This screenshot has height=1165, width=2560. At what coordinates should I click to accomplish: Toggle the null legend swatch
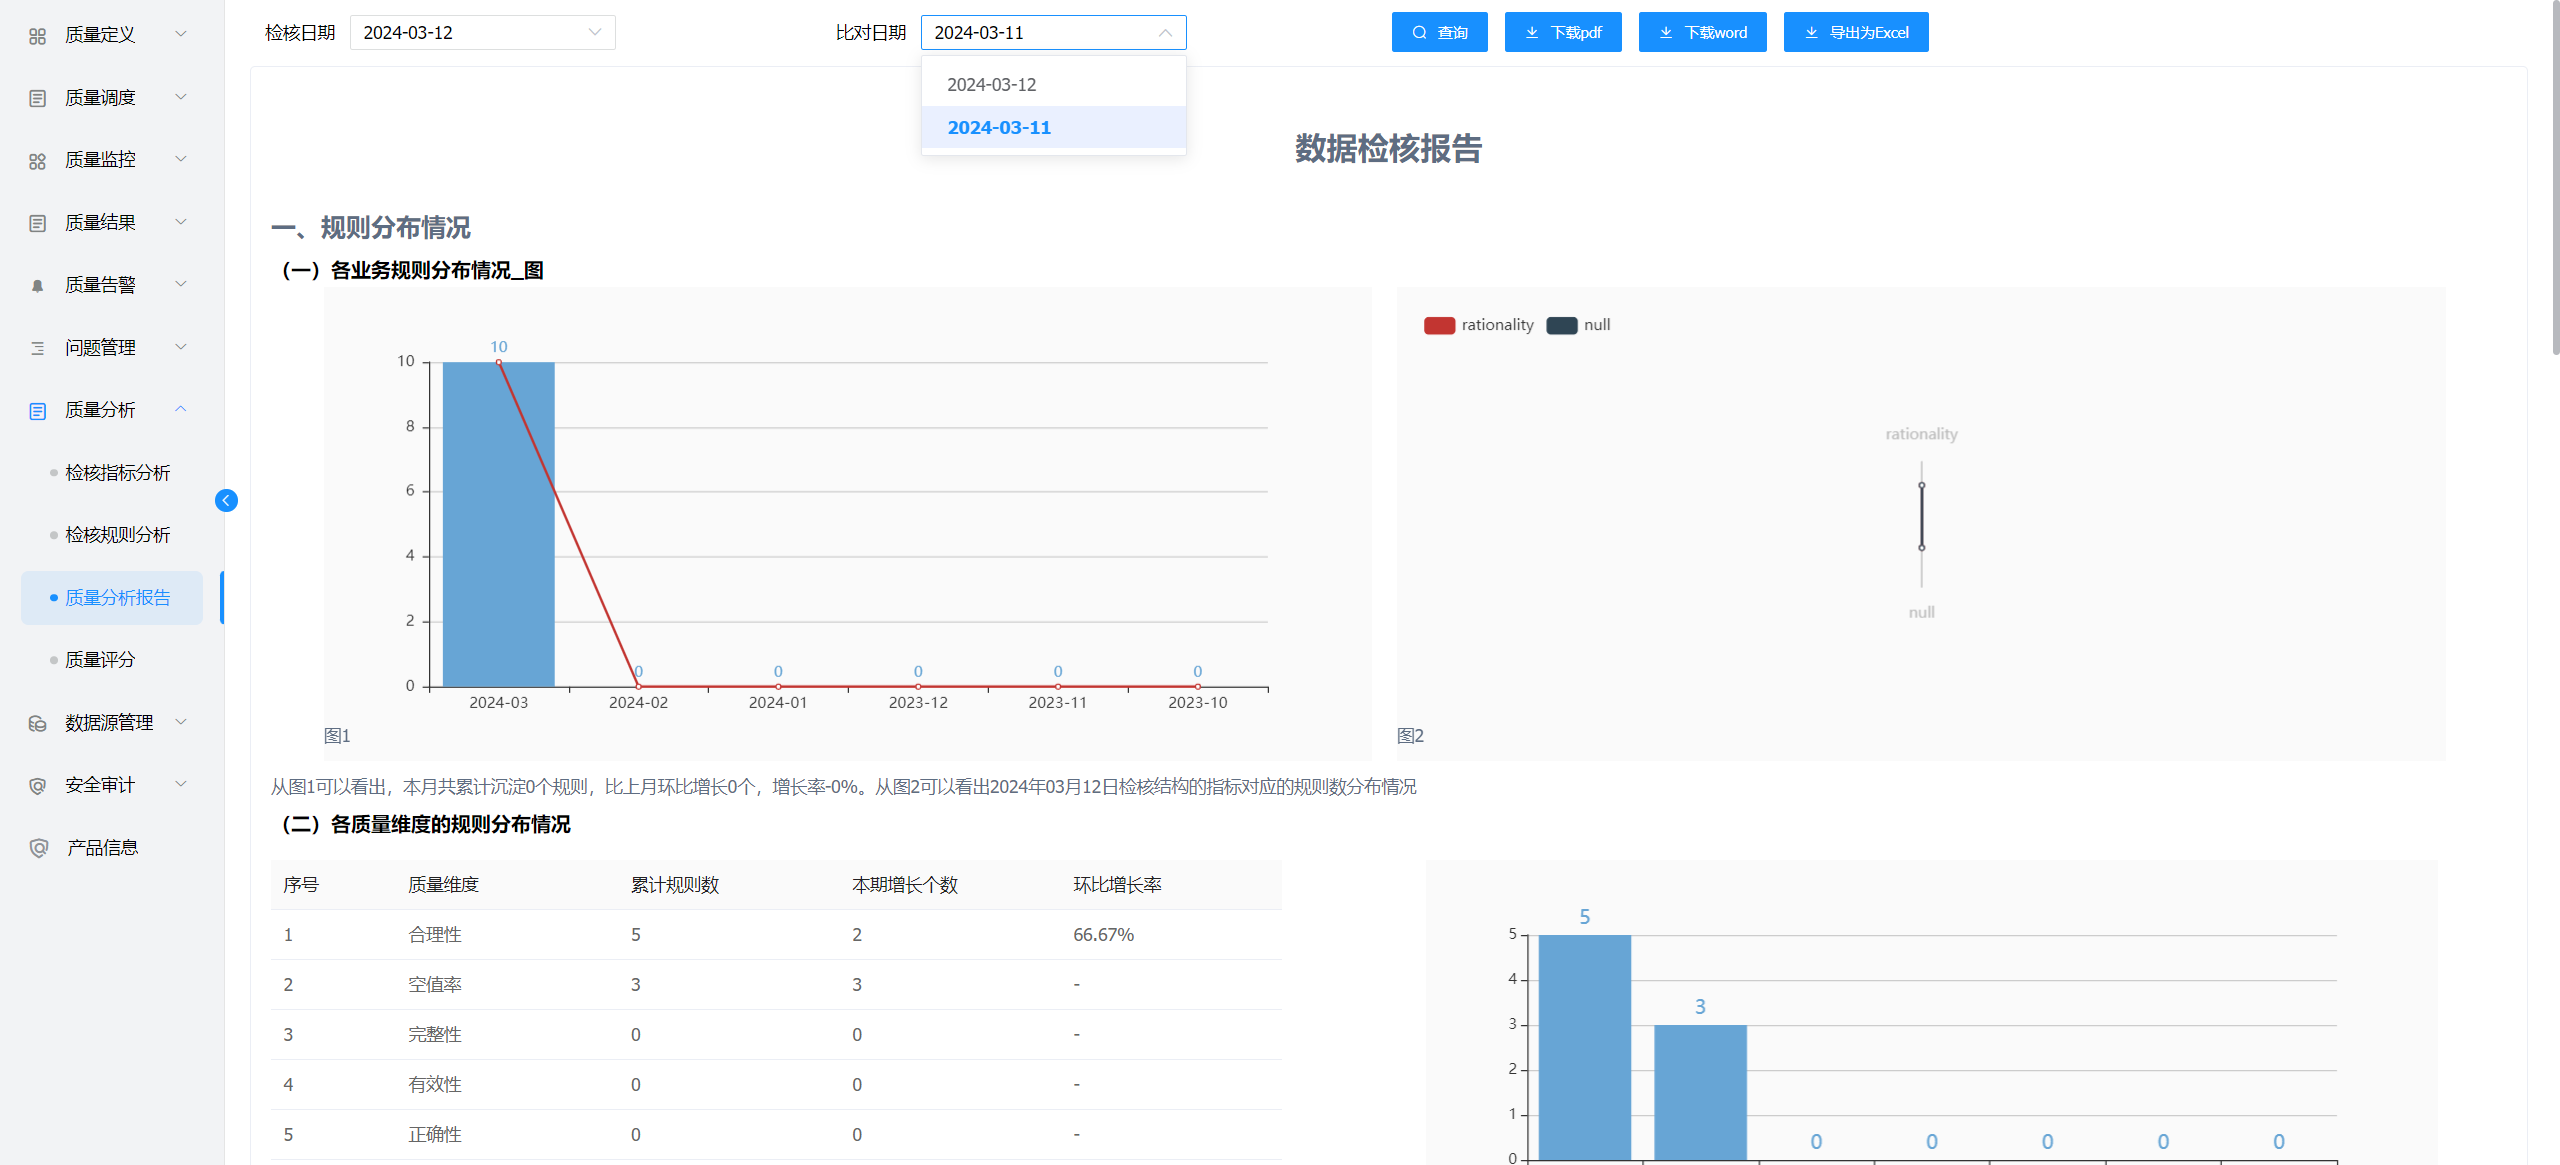tap(1561, 325)
